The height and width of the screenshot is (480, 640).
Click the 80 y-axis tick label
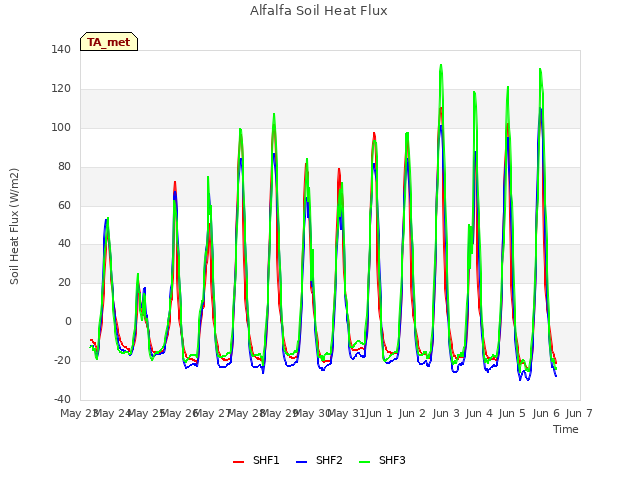(64, 167)
